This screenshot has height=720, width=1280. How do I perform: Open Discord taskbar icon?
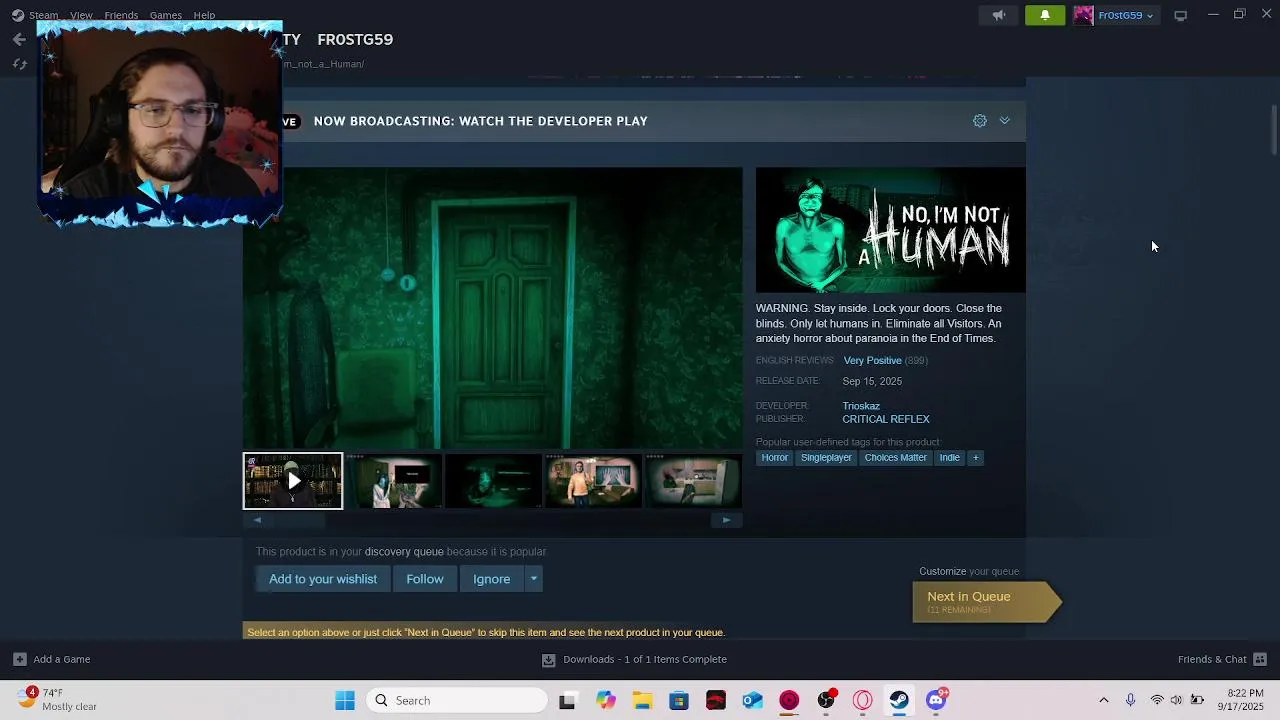pyautogui.click(x=936, y=701)
